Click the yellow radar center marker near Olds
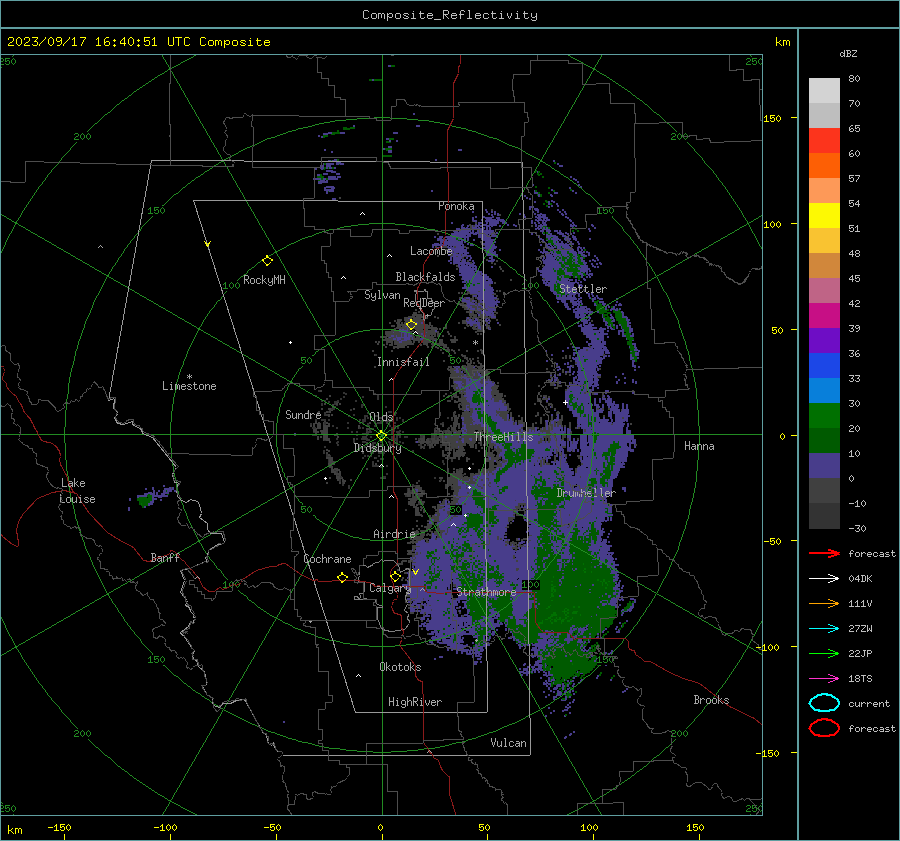Screen dimensions: 900x841 pyautogui.click(x=381, y=436)
